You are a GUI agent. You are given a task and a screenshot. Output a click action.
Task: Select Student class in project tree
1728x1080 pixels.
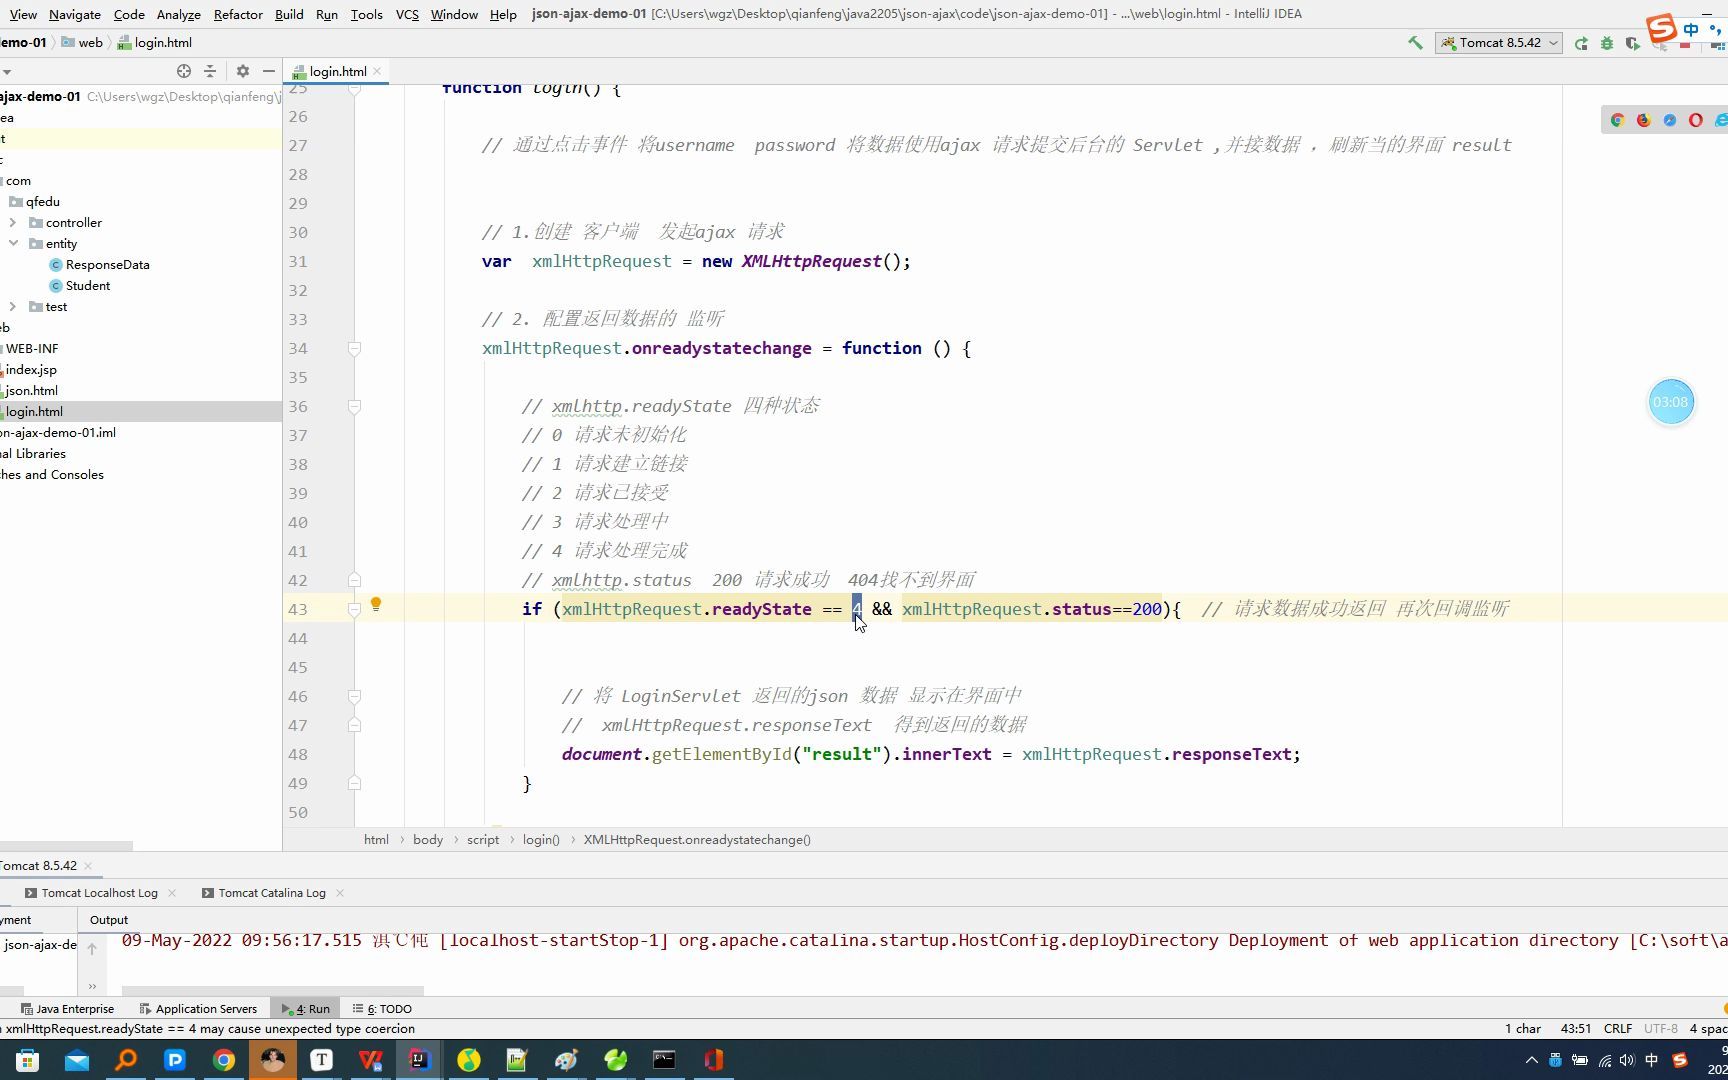point(88,286)
